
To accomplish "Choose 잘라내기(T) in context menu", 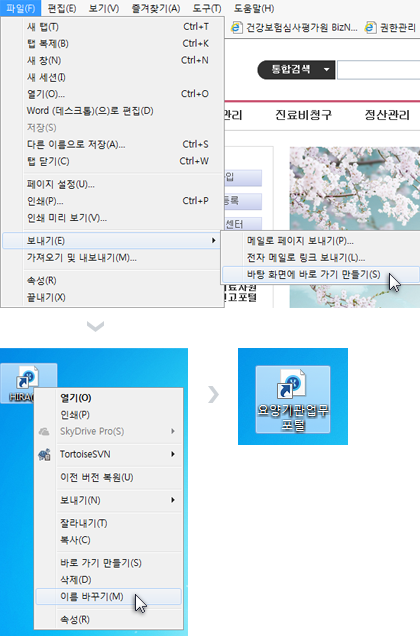I will coord(109,523).
